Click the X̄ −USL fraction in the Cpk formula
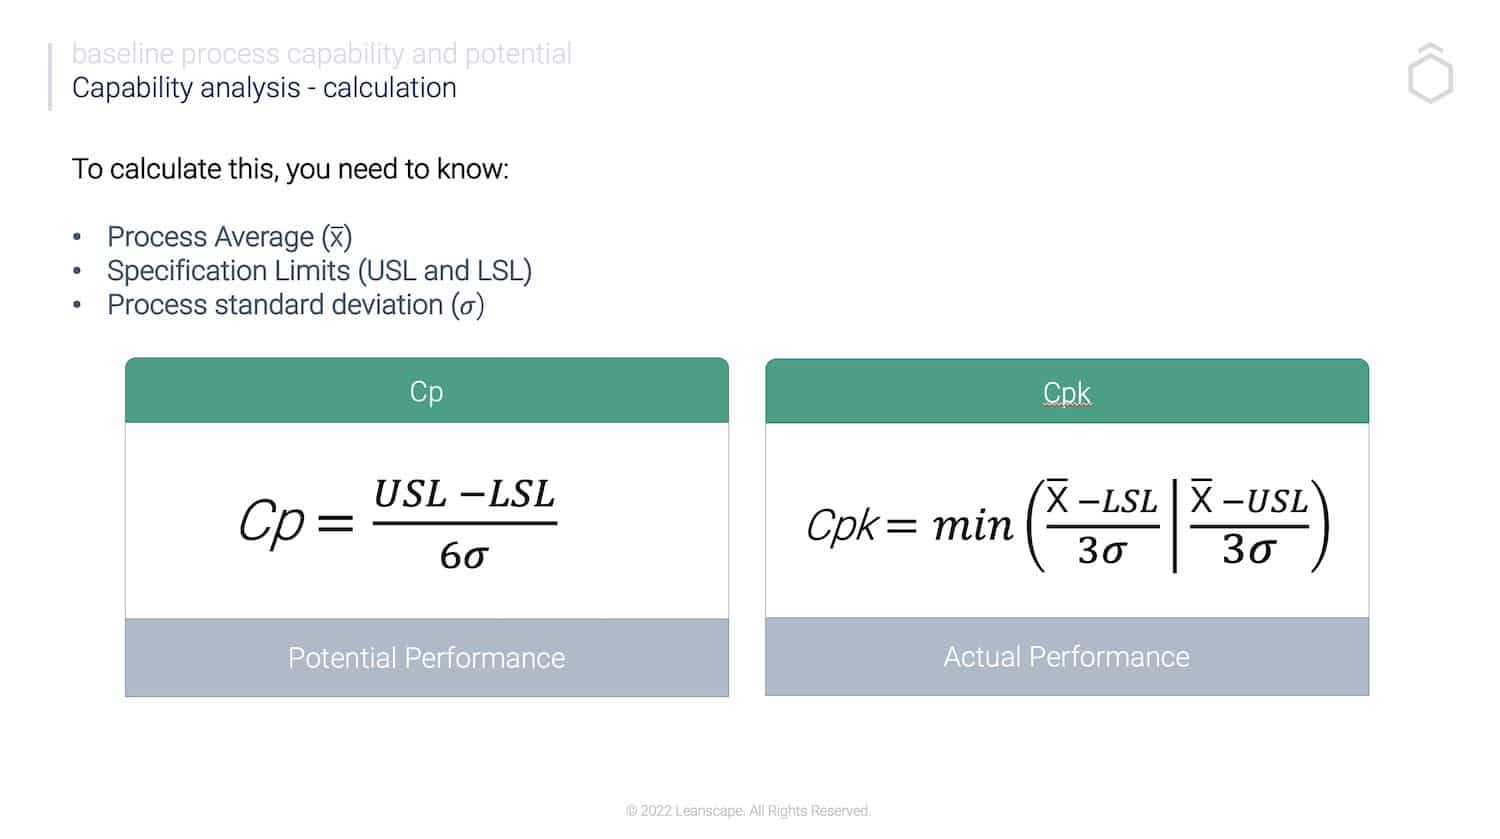 1249,525
